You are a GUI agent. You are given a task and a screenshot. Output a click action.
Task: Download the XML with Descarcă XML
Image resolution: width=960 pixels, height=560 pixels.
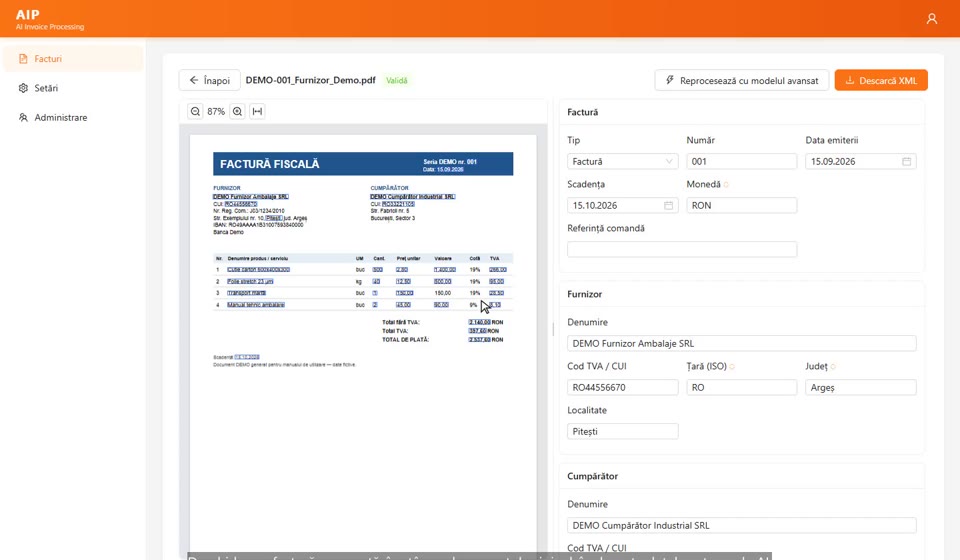[881, 80]
